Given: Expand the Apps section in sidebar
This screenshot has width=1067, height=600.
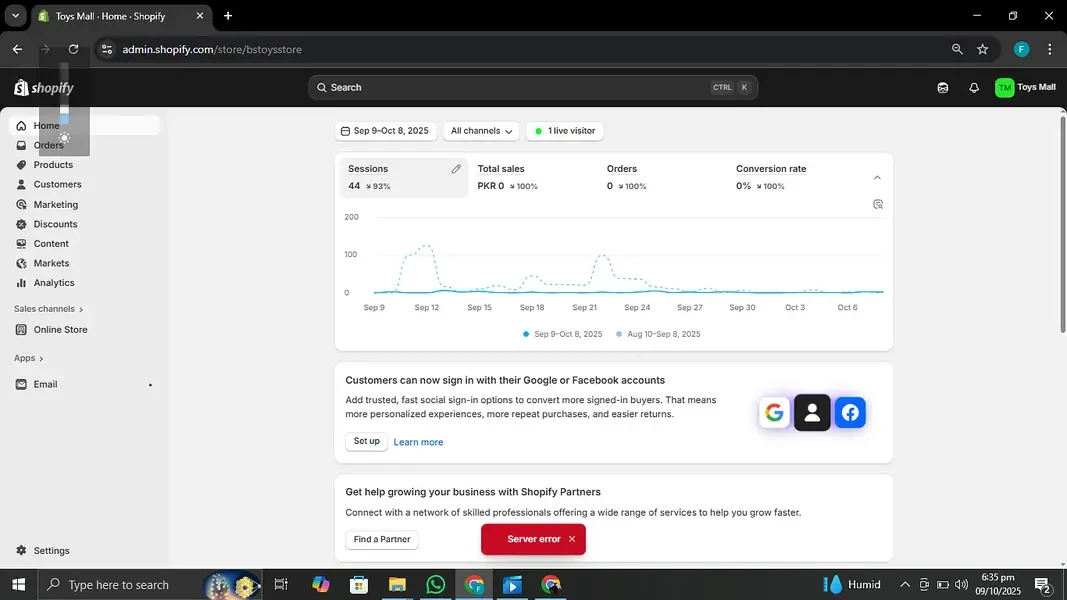Looking at the screenshot, I should [x=29, y=358].
